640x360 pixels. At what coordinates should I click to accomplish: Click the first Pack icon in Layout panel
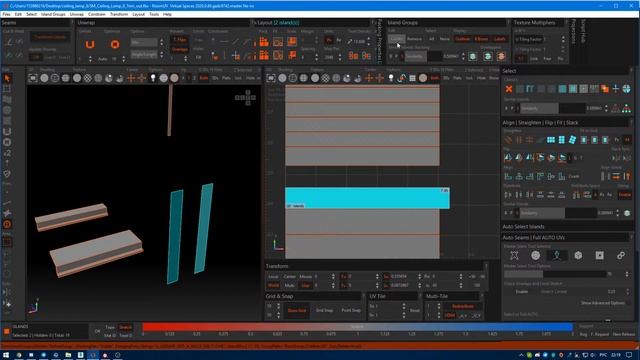264,42
